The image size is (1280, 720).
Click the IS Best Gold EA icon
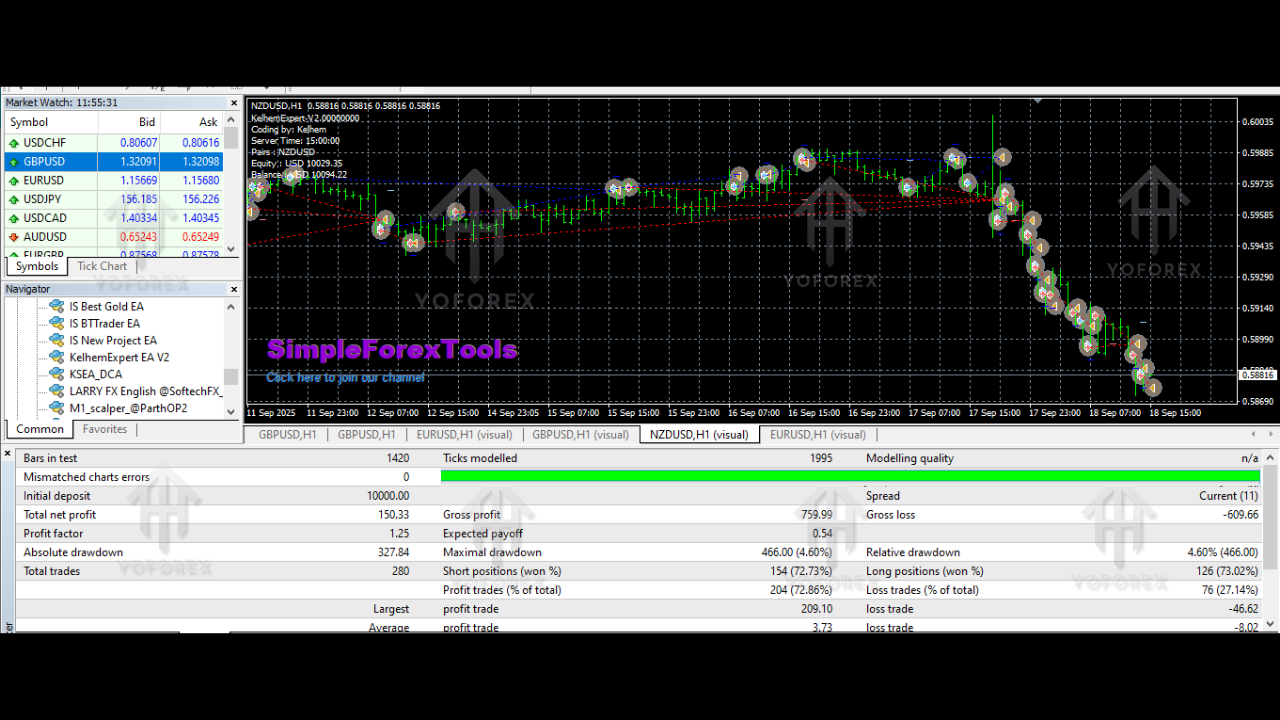pyautogui.click(x=57, y=306)
